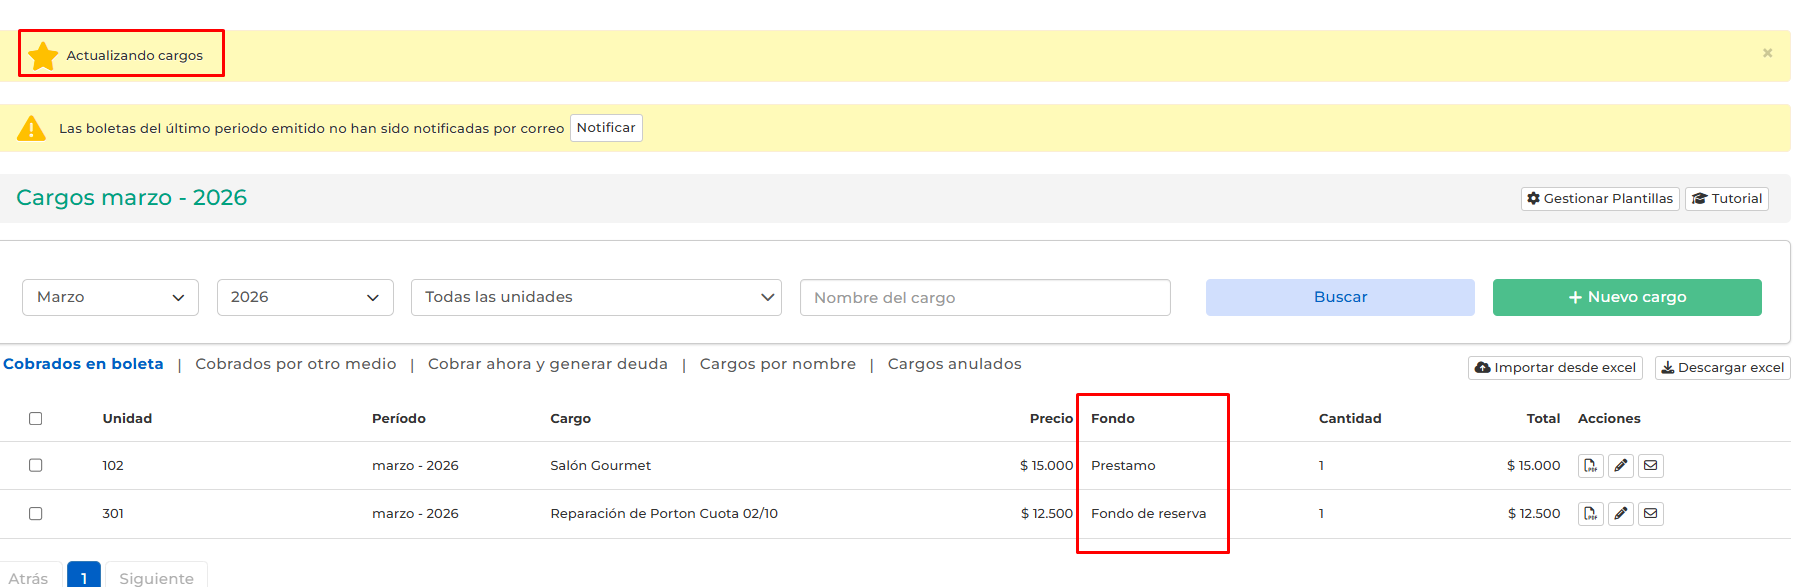Image resolution: width=1800 pixels, height=587 pixels.
Task: Click Descargar excel button
Action: tap(1722, 368)
